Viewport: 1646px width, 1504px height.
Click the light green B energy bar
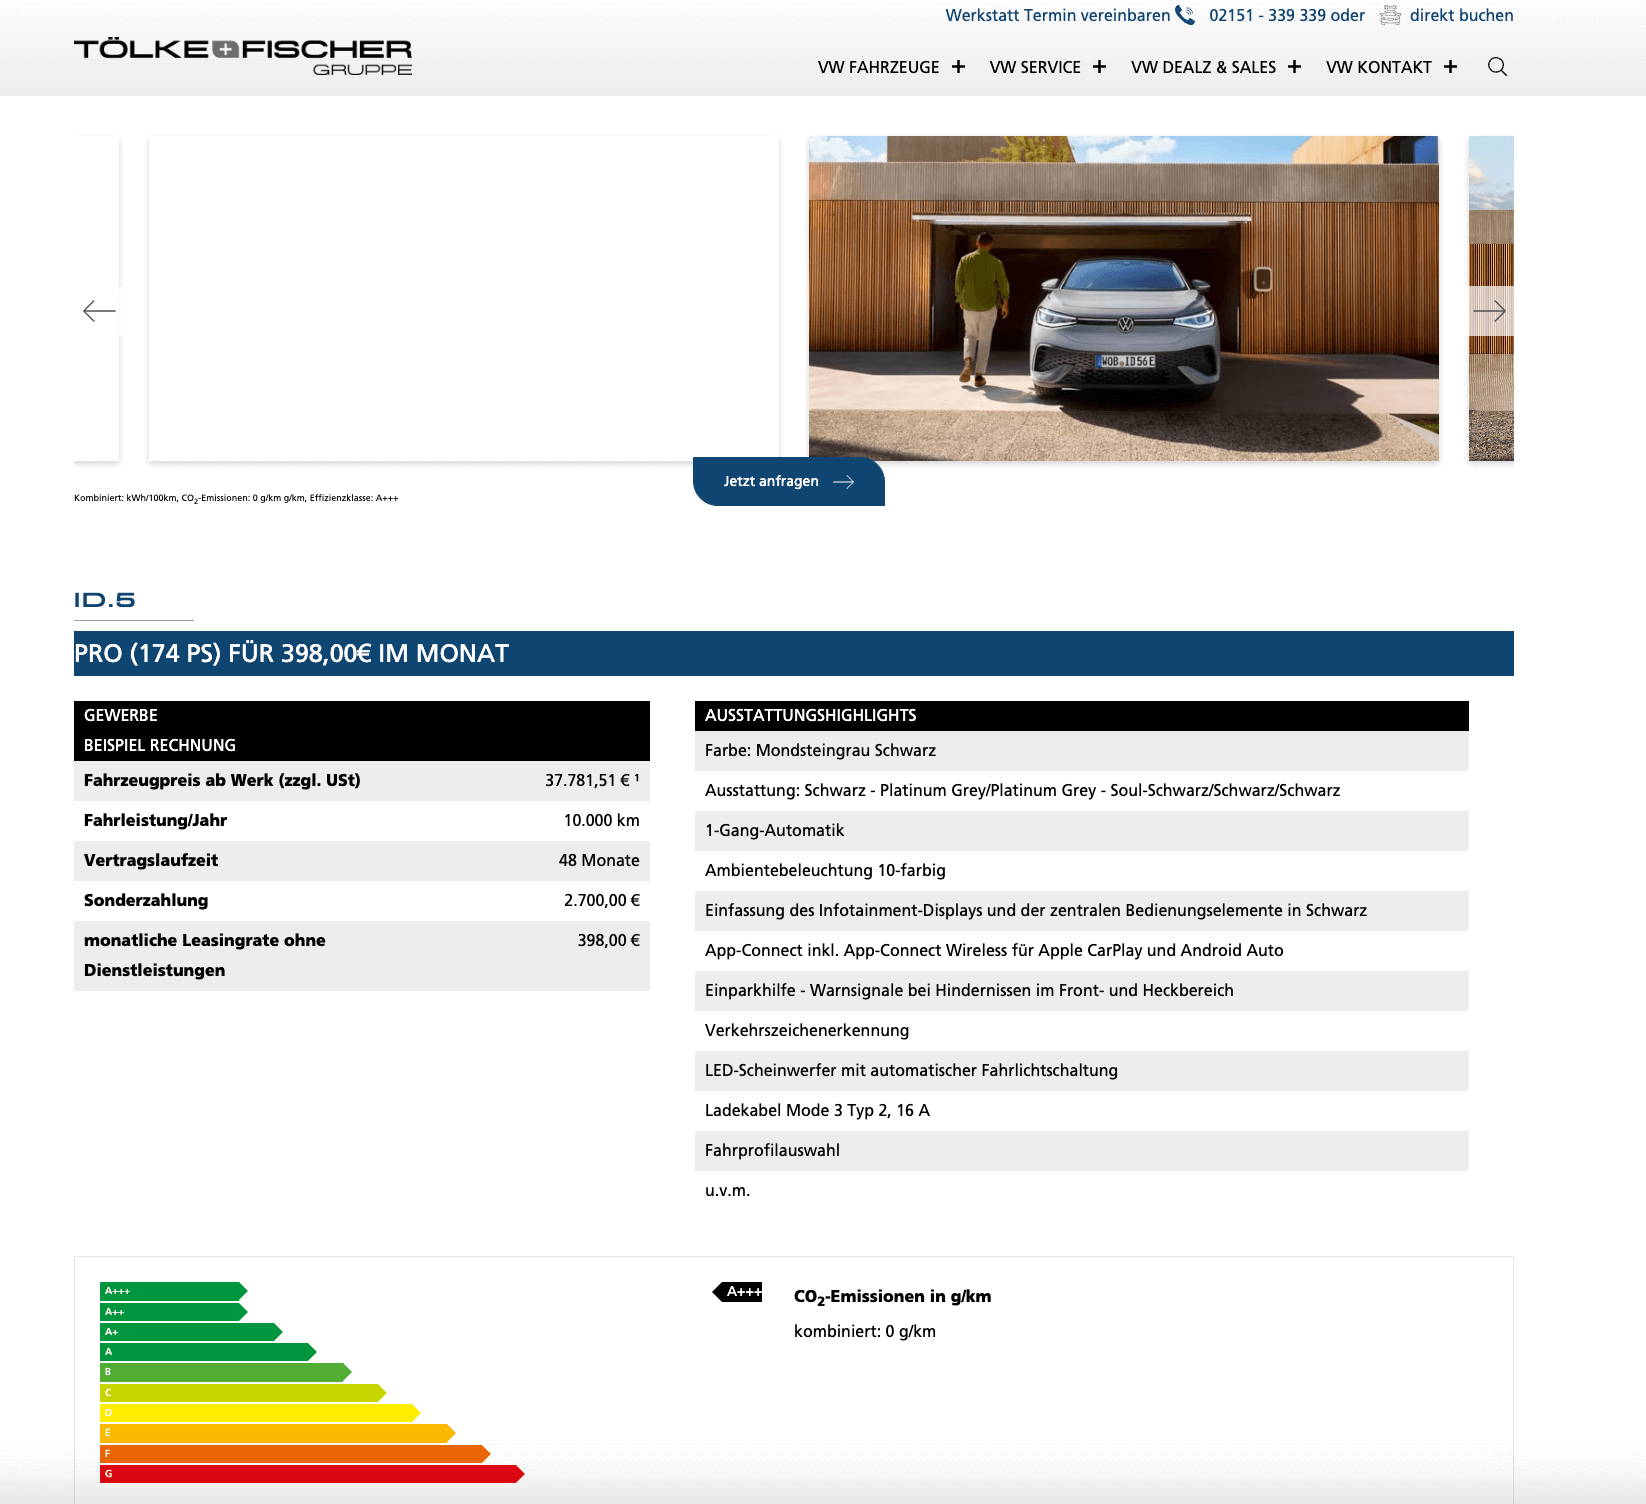point(225,1372)
